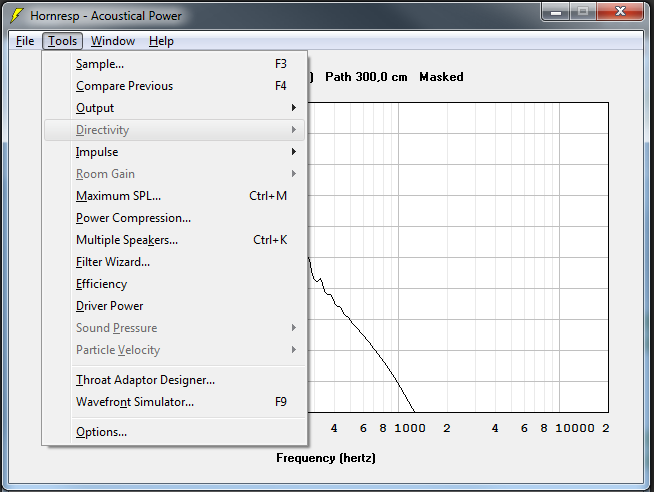The width and height of the screenshot is (654, 492).
Task: Click the Hornresp lightning bolt icon
Action: tap(17, 15)
